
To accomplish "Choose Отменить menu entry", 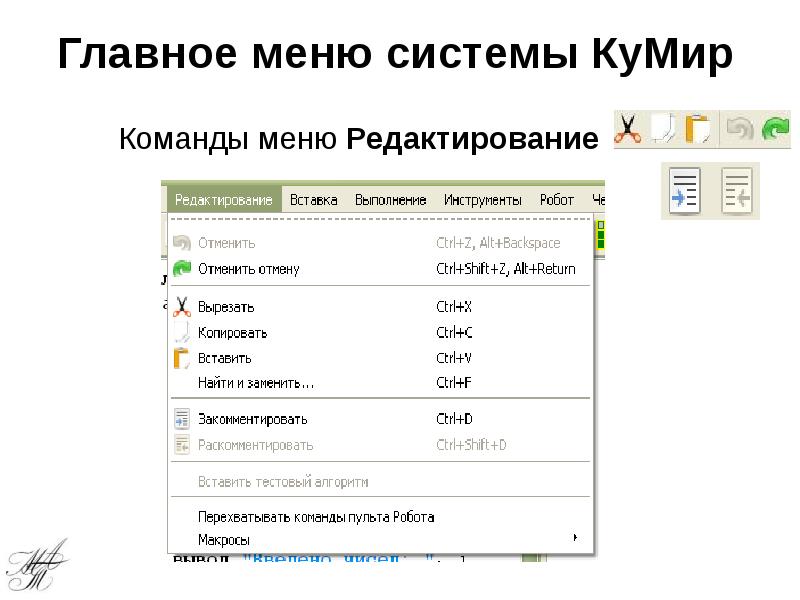I will click(381, 243).
